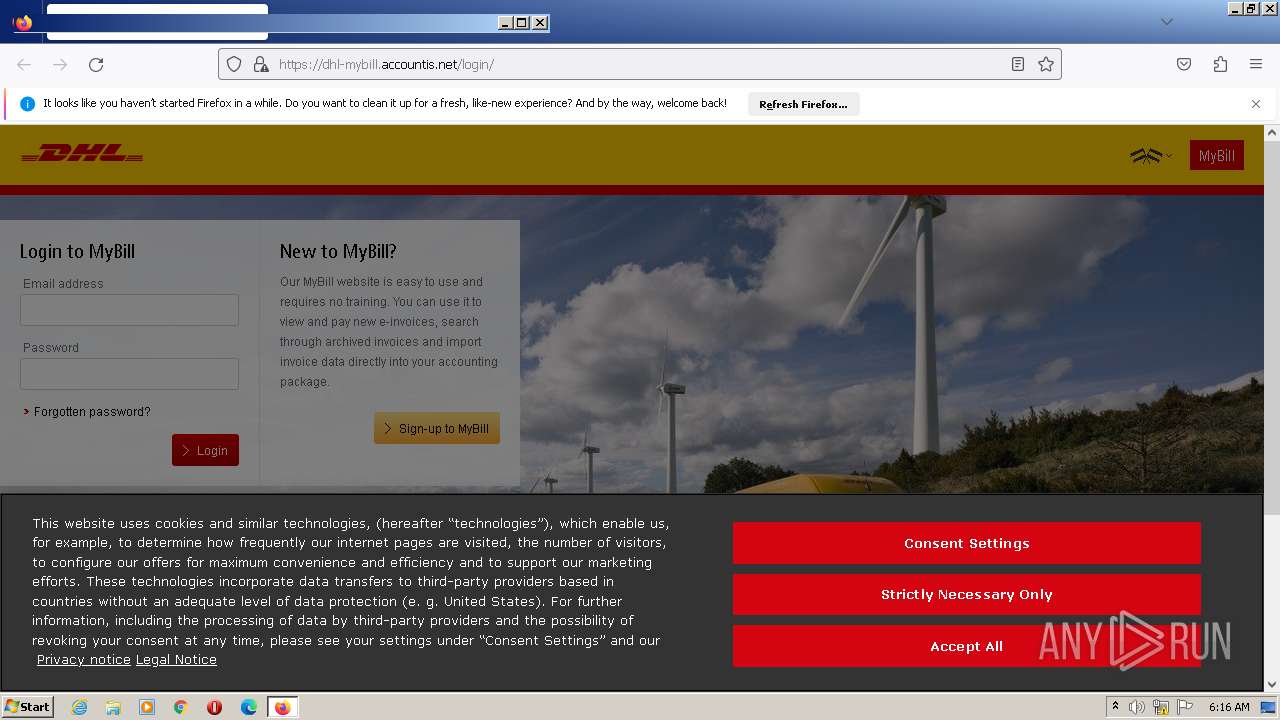Accept All cookies

pos(967,646)
